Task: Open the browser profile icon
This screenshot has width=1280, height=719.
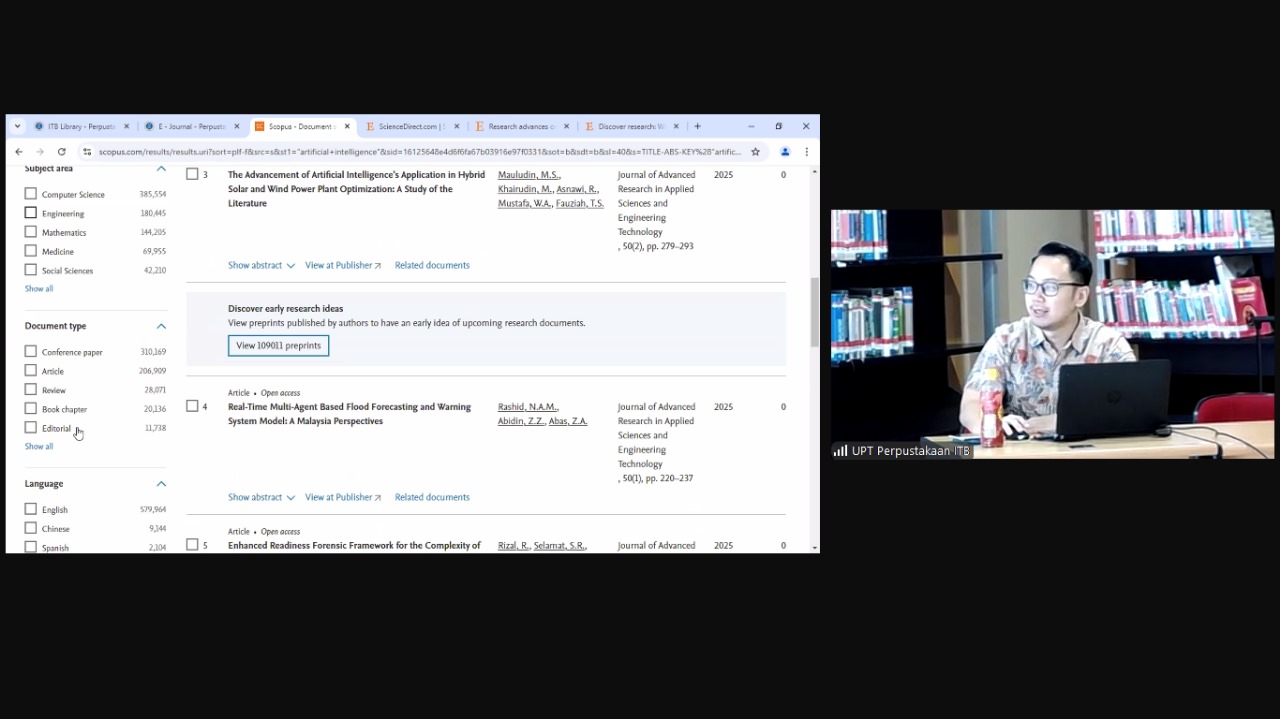Action: (x=785, y=152)
